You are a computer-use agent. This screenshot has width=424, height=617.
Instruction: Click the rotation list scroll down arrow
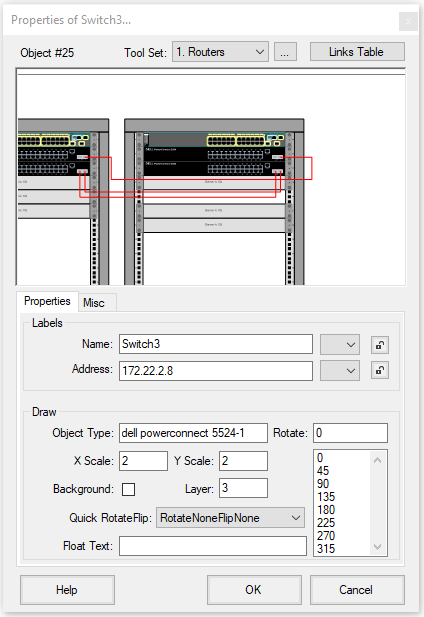[x=378, y=547]
